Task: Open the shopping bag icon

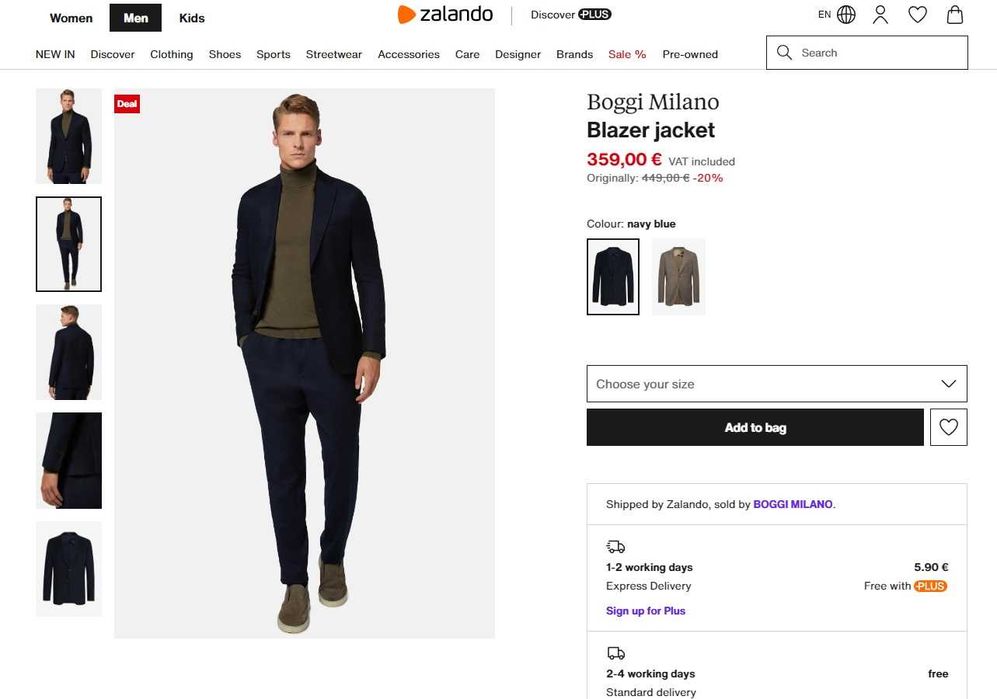Action: coord(955,15)
